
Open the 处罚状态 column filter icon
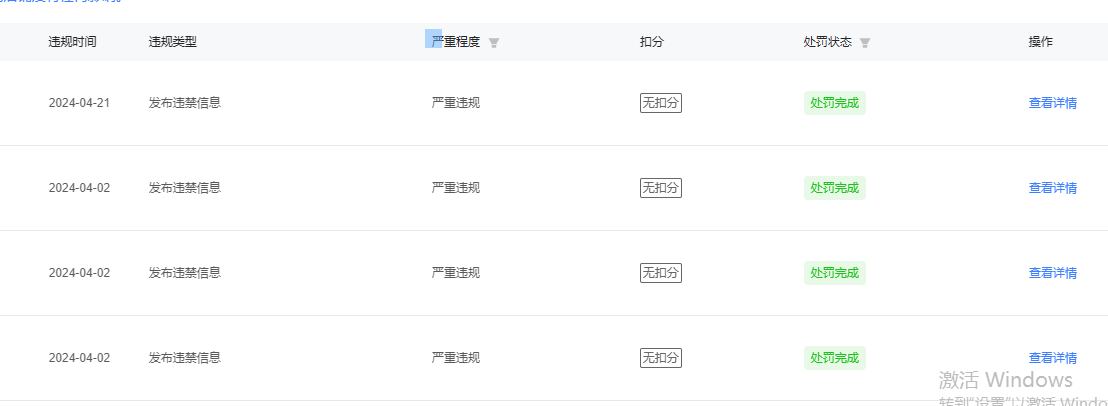click(865, 43)
